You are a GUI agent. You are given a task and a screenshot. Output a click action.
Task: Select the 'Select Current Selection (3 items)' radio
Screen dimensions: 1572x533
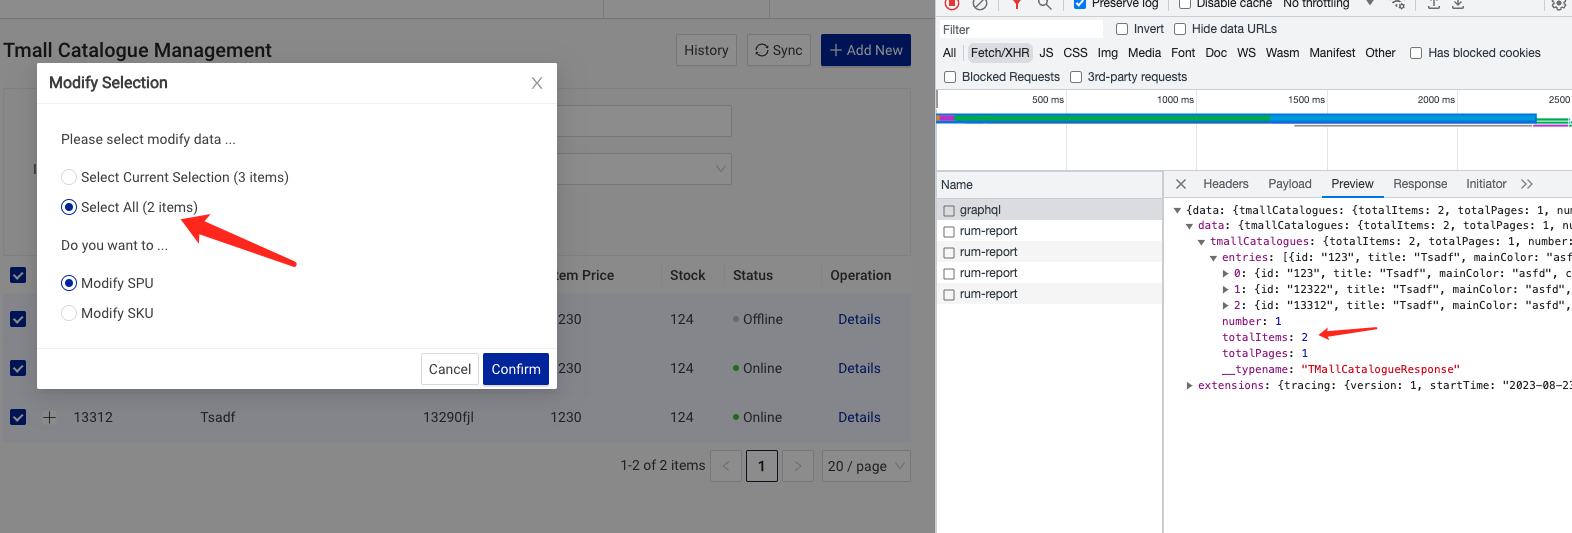pyautogui.click(x=69, y=177)
